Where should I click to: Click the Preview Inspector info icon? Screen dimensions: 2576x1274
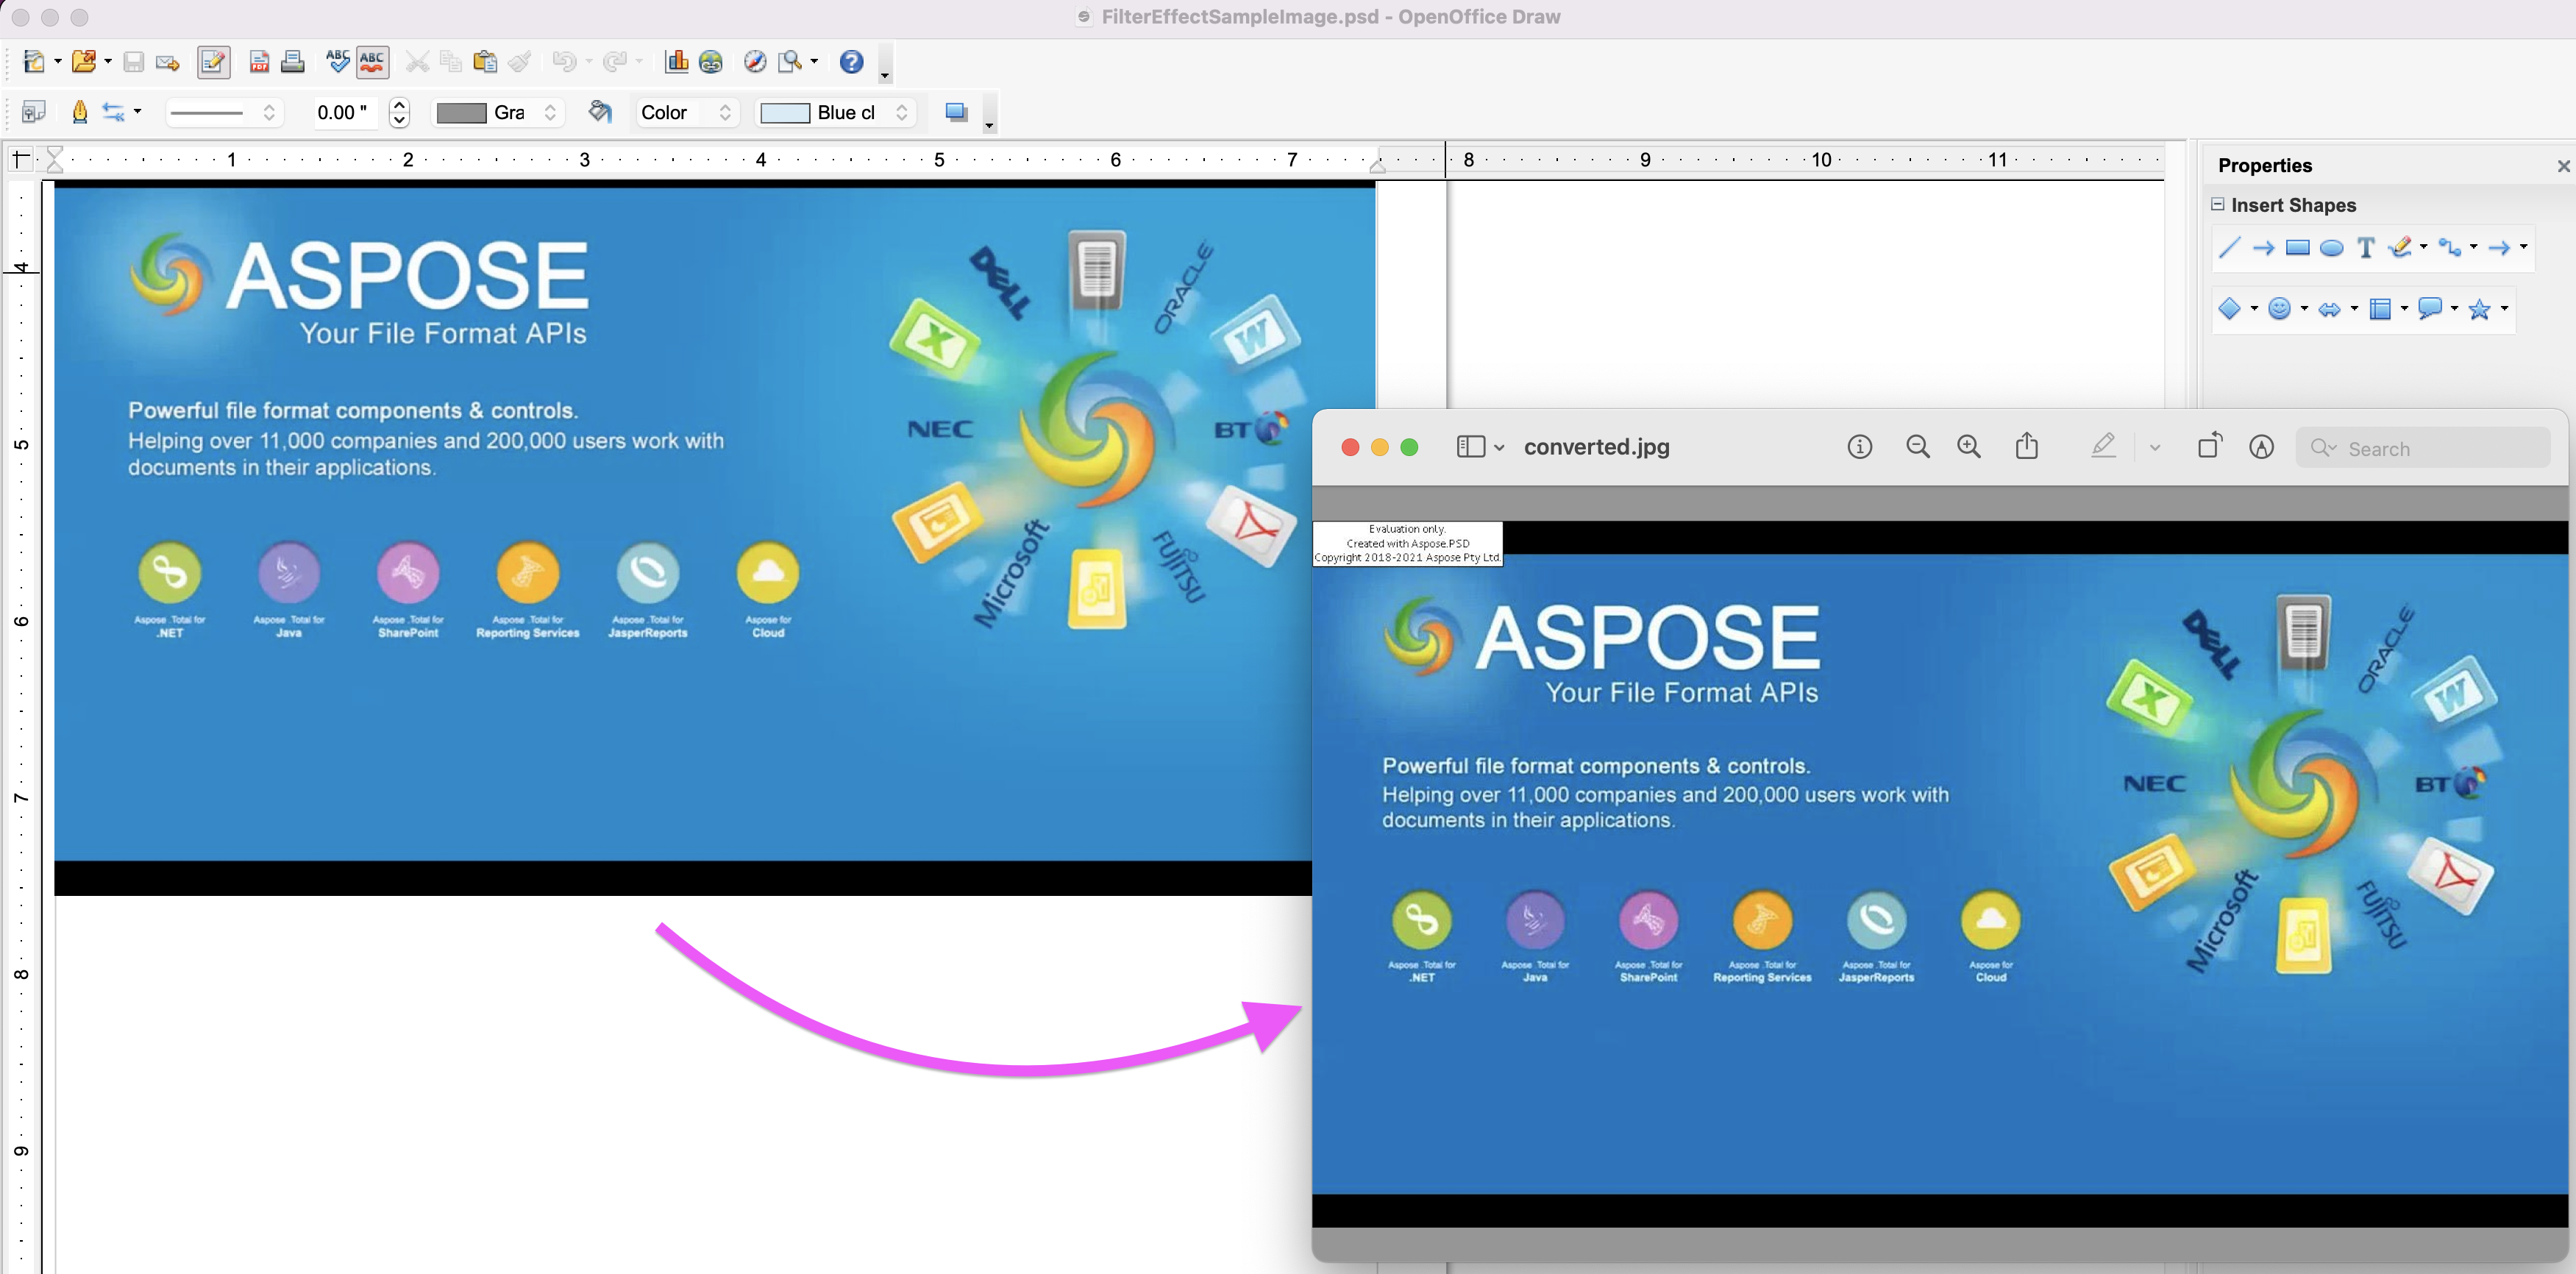(1859, 447)
